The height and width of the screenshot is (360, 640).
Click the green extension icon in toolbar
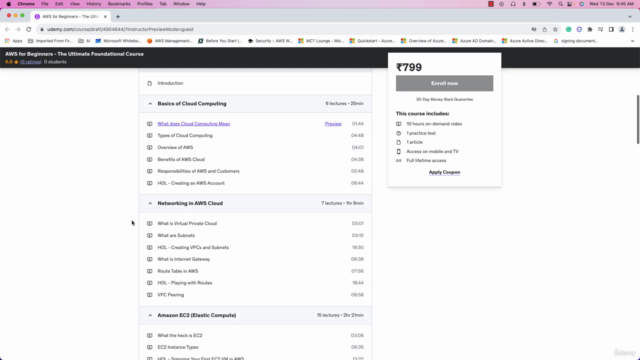pos(569,29)
